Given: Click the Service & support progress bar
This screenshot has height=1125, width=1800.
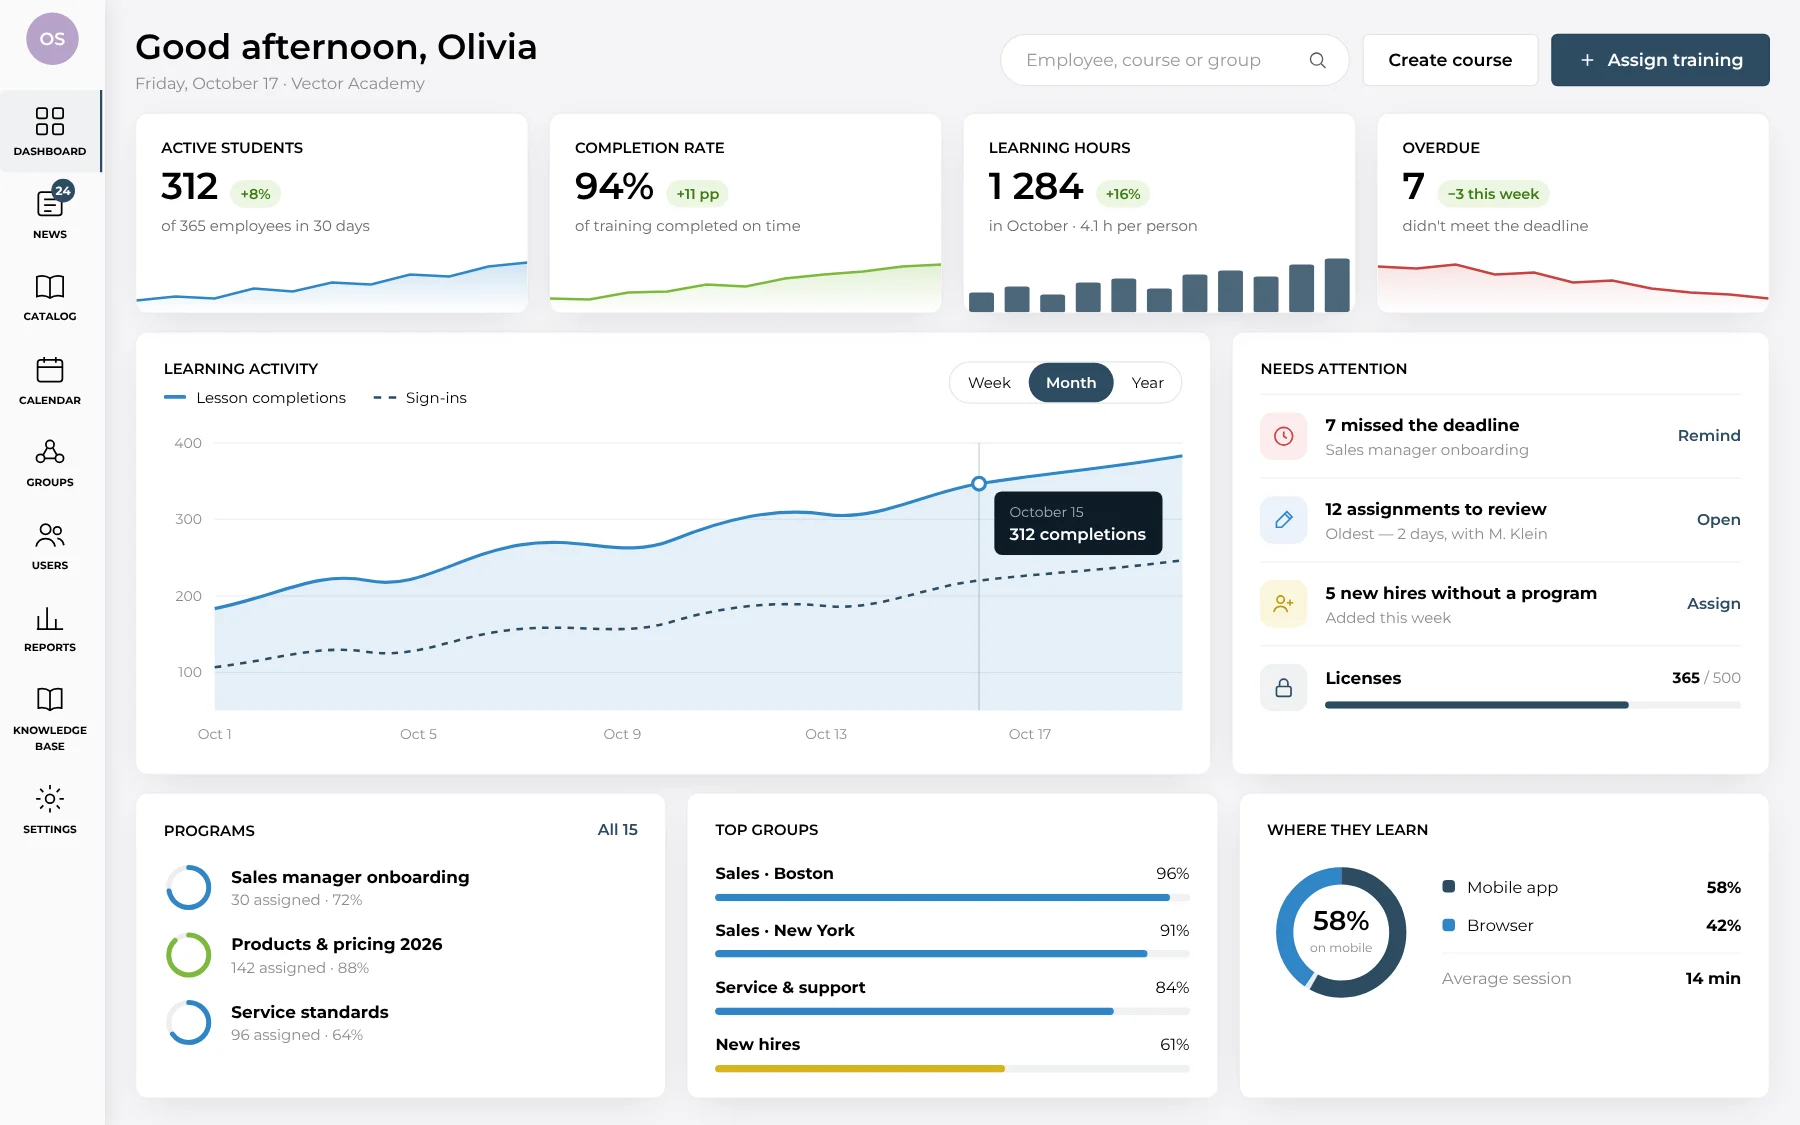Looking at the screenshot, I should [x=952, y=1012].
